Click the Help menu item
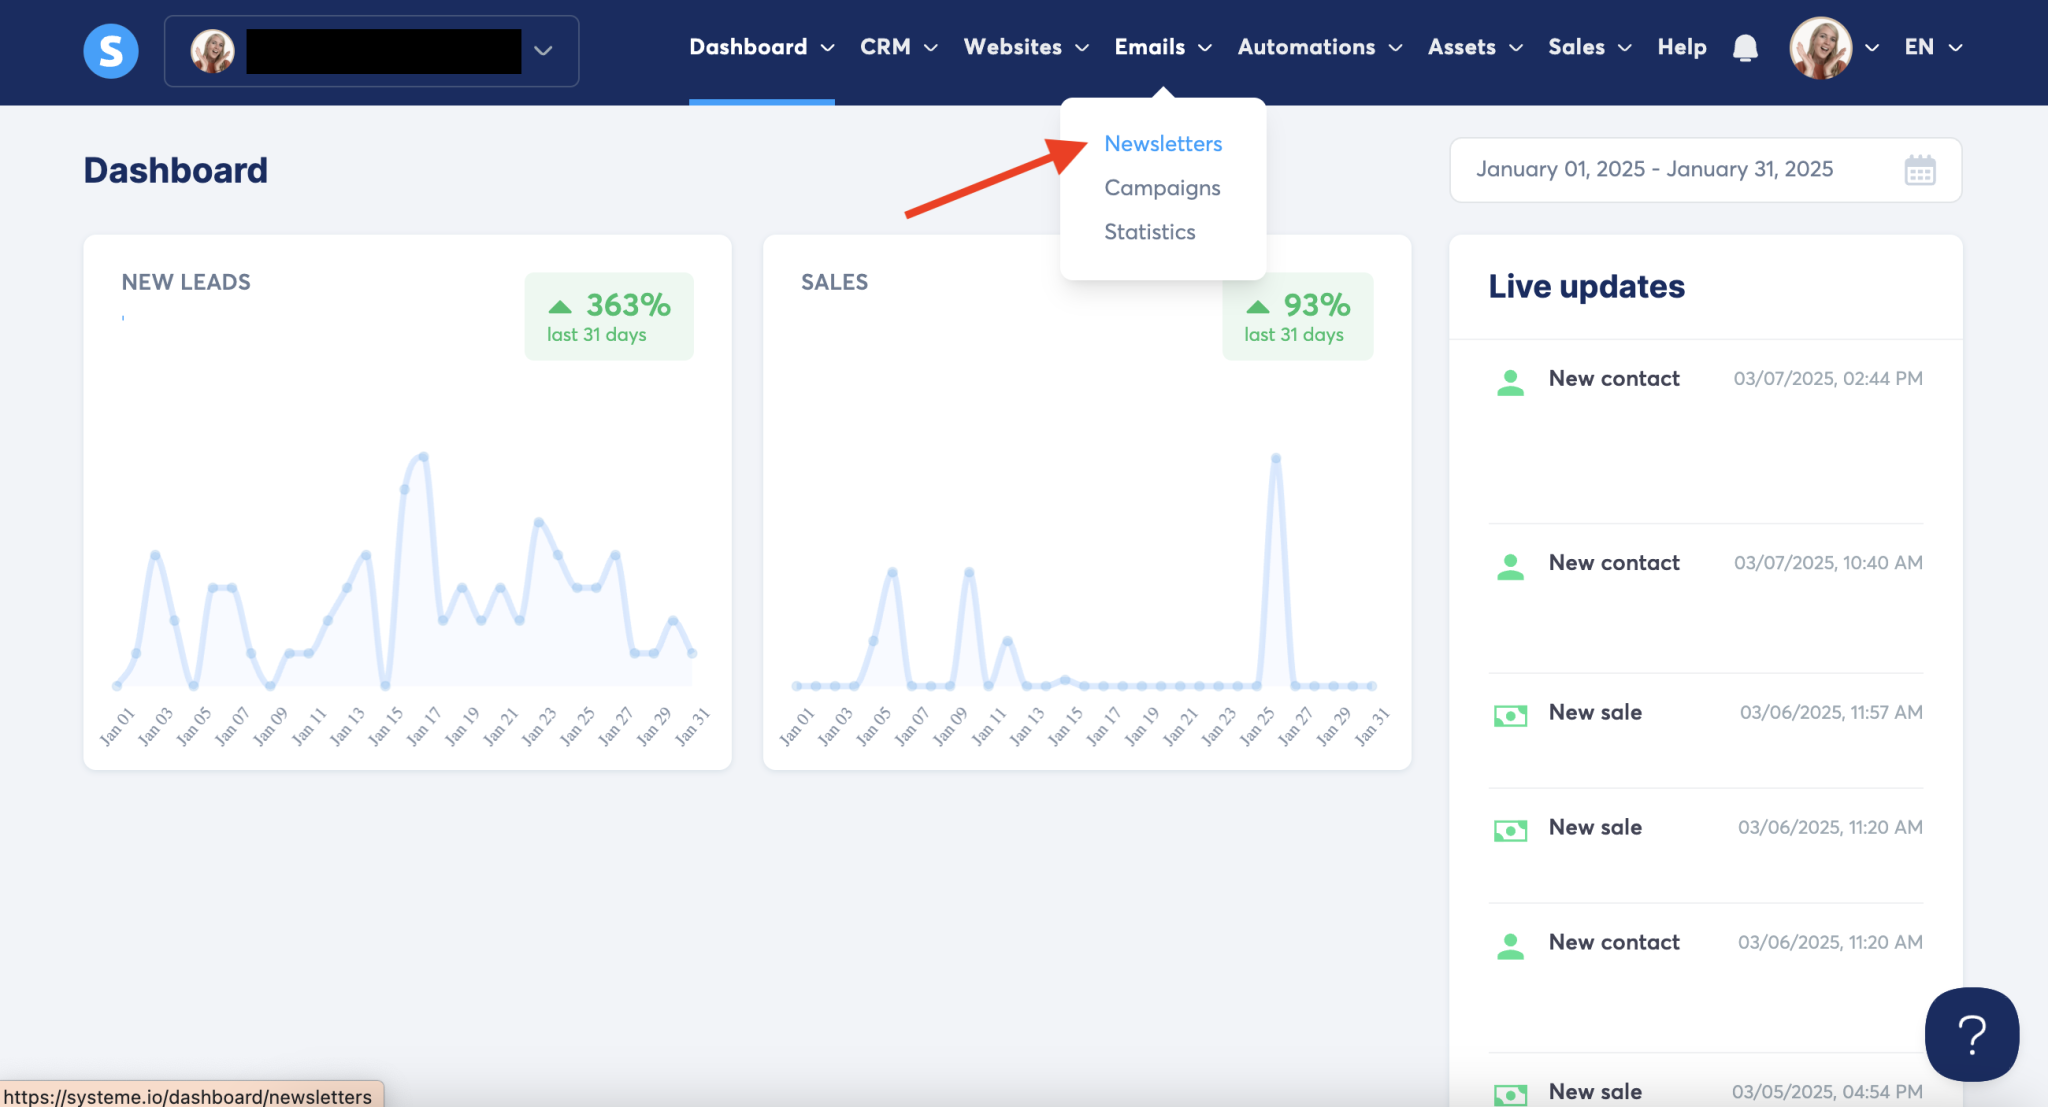This screenshot has height=1107, width=2048. point(1682,47)
